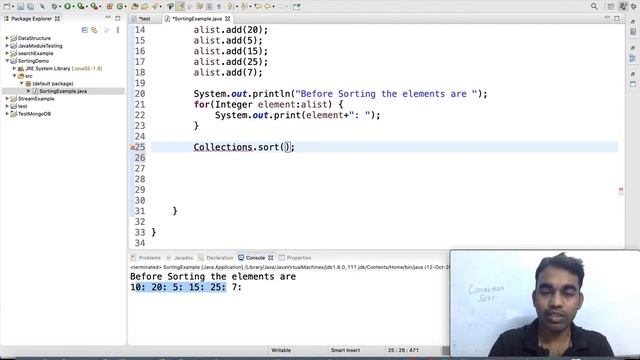
Task: Click the Previous Annotation toolbar icon
Action: point(244,6)
